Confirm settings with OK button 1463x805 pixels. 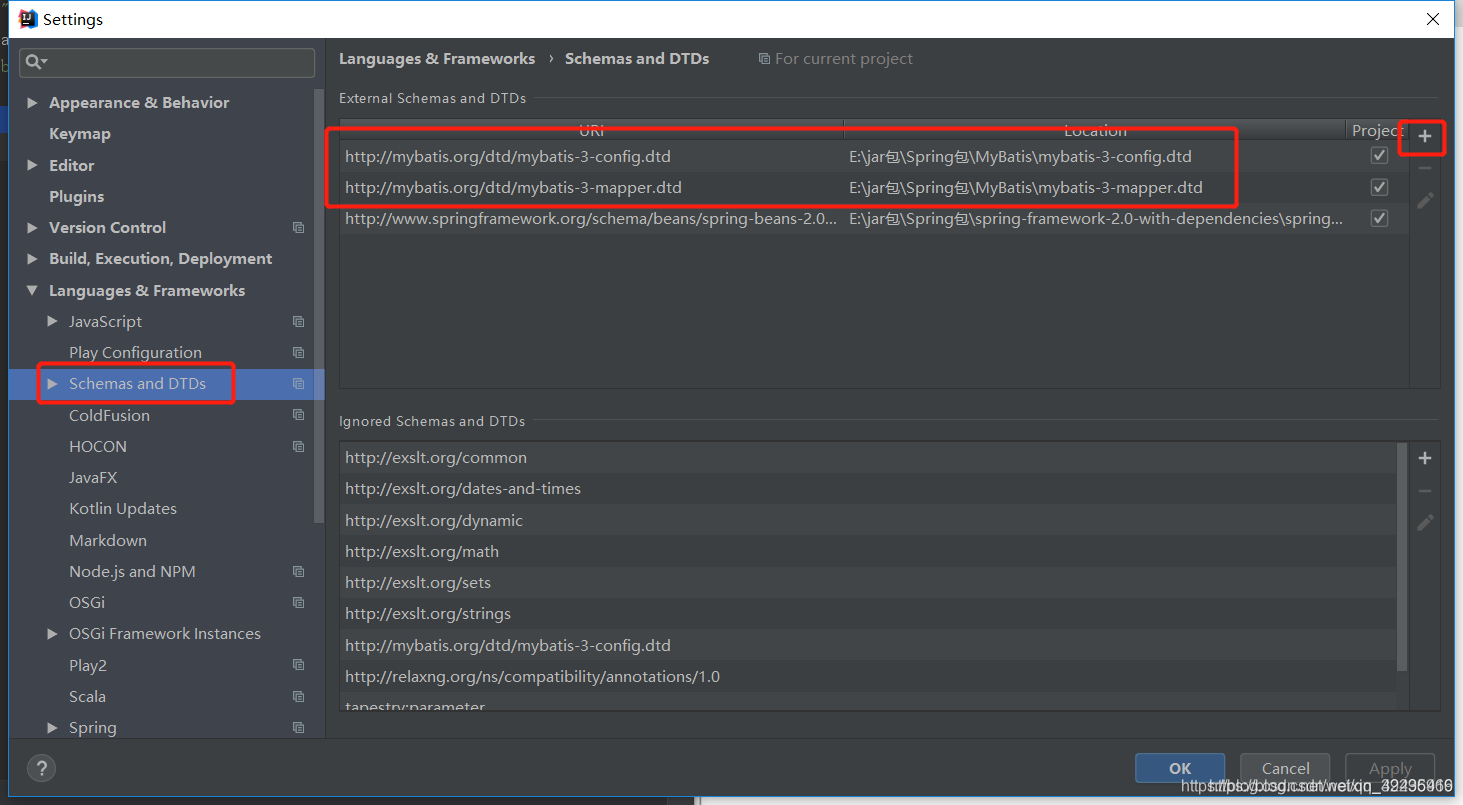1180,768
